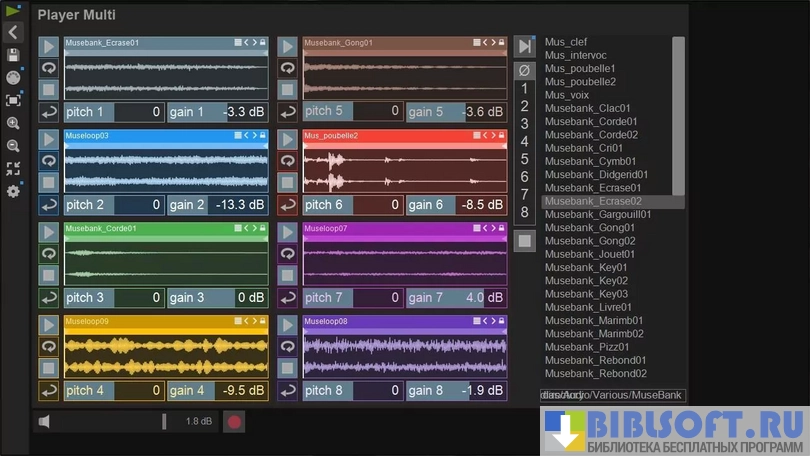Collapse the panel with the left chevron
Screen dimensions: 810x456
tap(13, 32)
